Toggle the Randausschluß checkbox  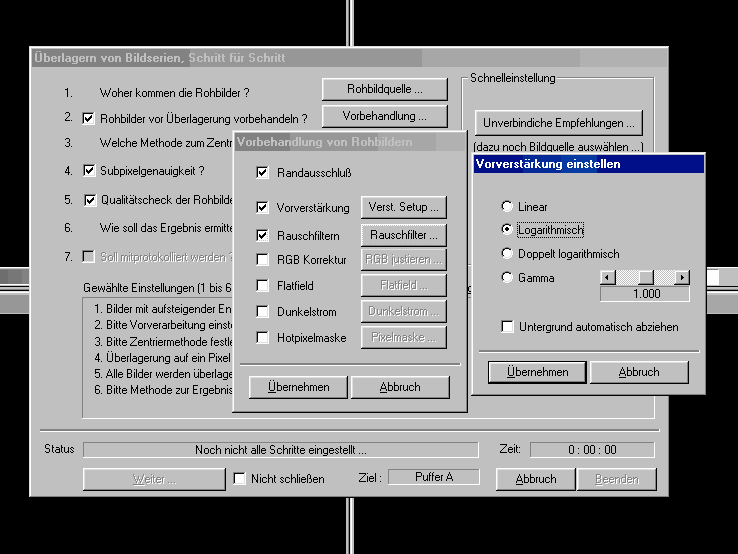[x=263, y=173]
